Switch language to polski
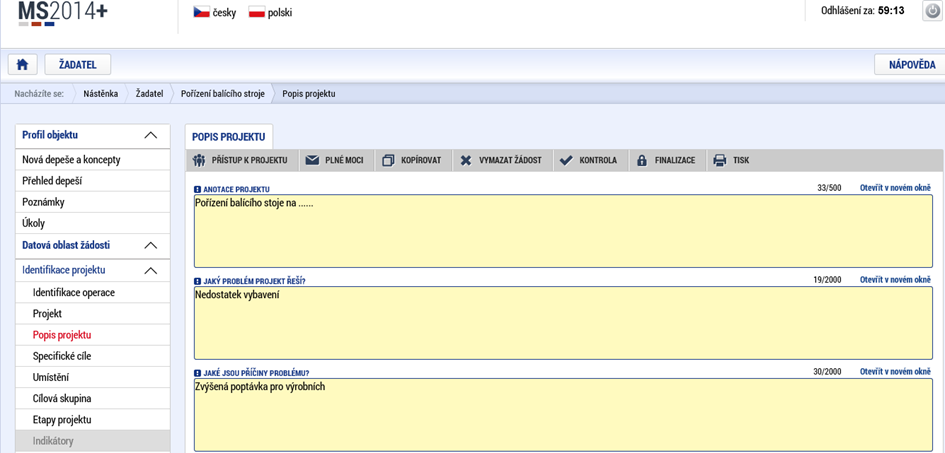This screenshot has width=945, height=453. coord(280,12)
